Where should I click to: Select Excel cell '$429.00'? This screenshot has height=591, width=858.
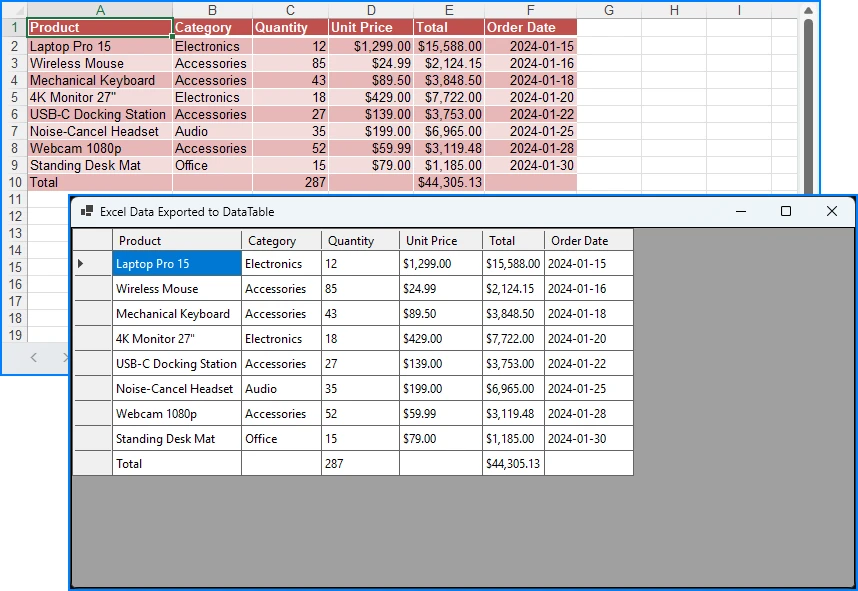coord(371,97)
